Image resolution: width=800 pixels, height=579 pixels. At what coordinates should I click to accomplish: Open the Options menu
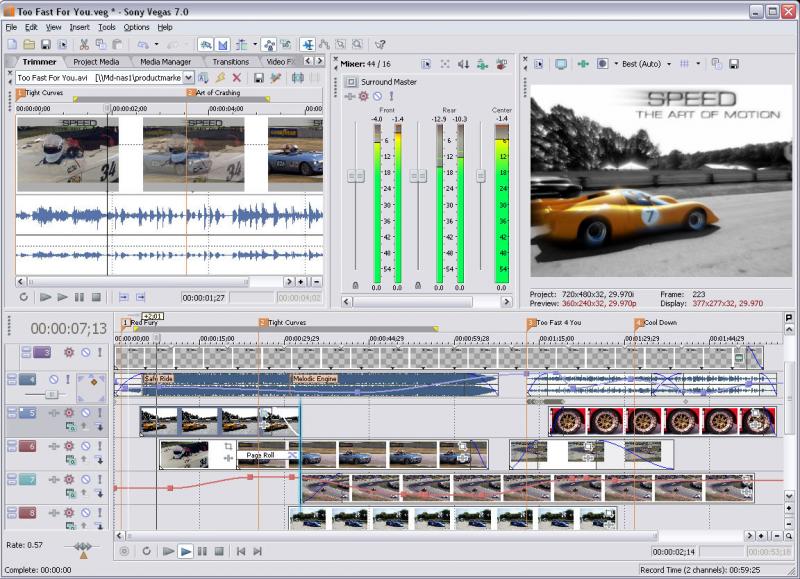[x=136, y=27]
